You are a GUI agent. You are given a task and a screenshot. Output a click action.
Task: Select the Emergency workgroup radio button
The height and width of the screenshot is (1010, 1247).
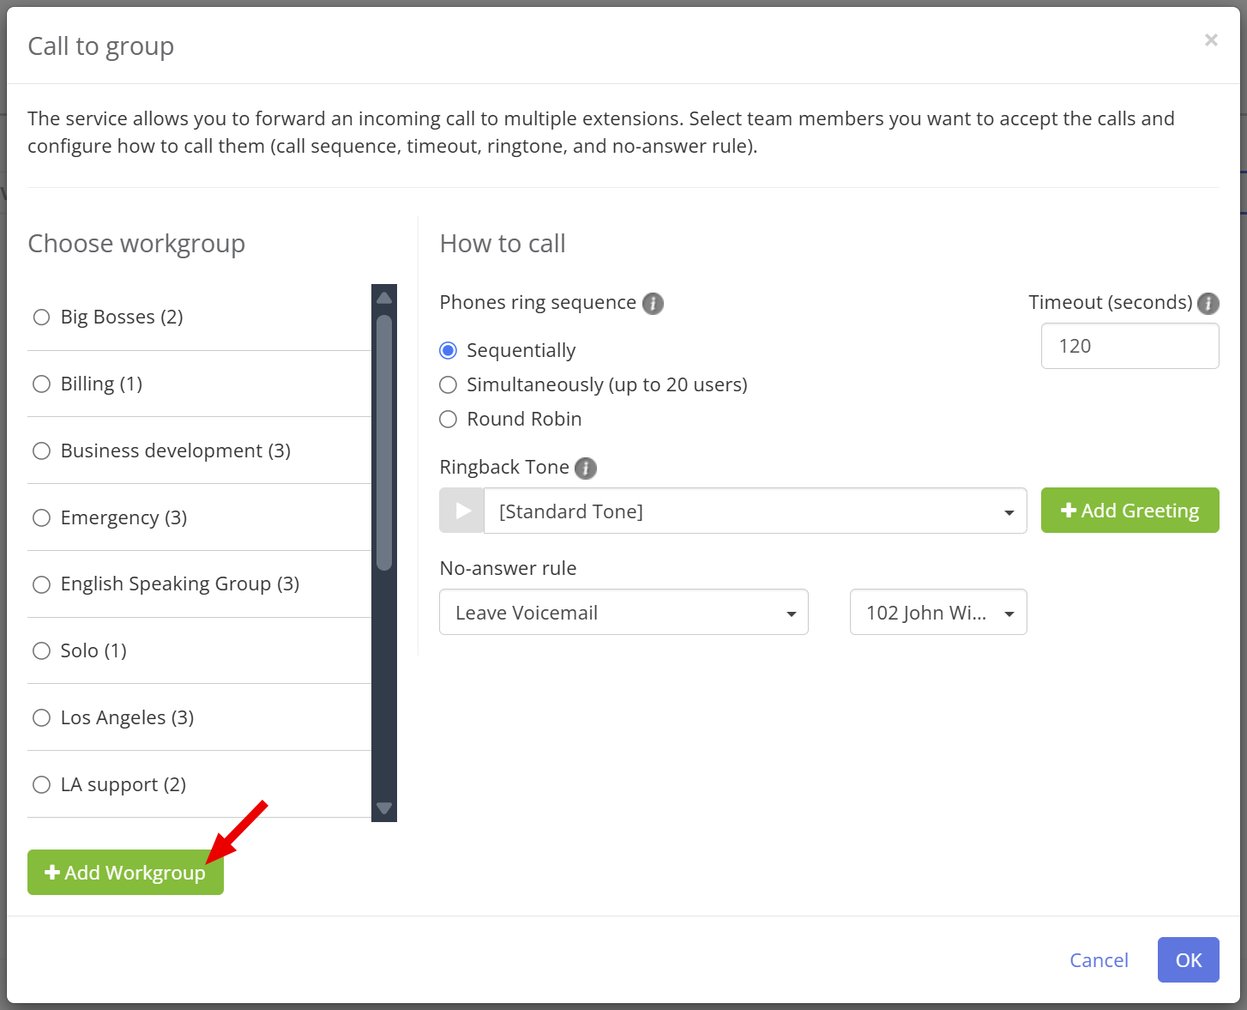click(x=42, y=518)
